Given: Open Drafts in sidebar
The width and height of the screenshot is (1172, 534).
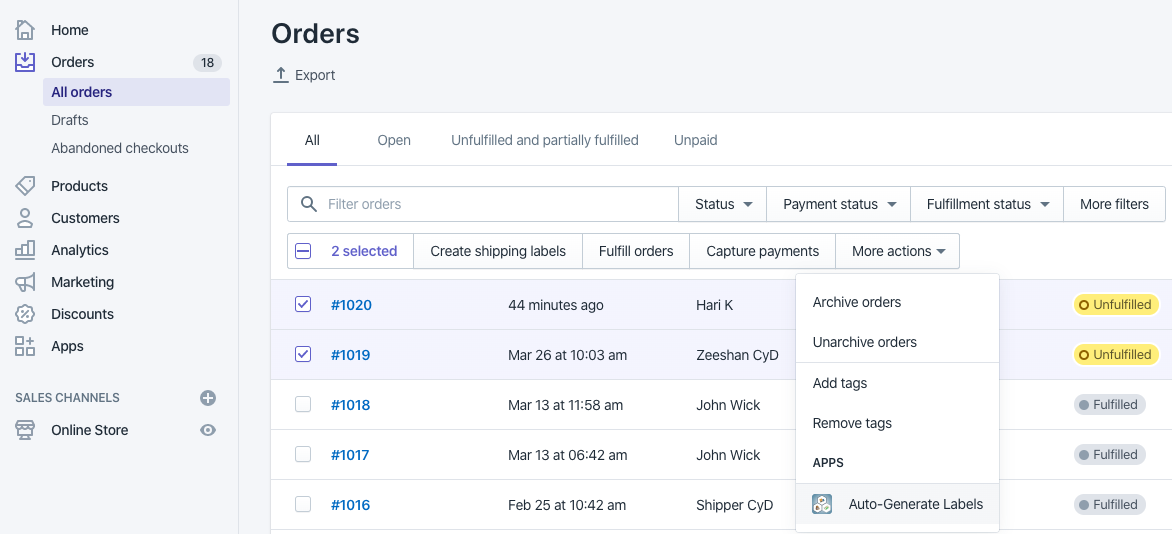Looking at the screenshot, I should click(x=70, y=120).
